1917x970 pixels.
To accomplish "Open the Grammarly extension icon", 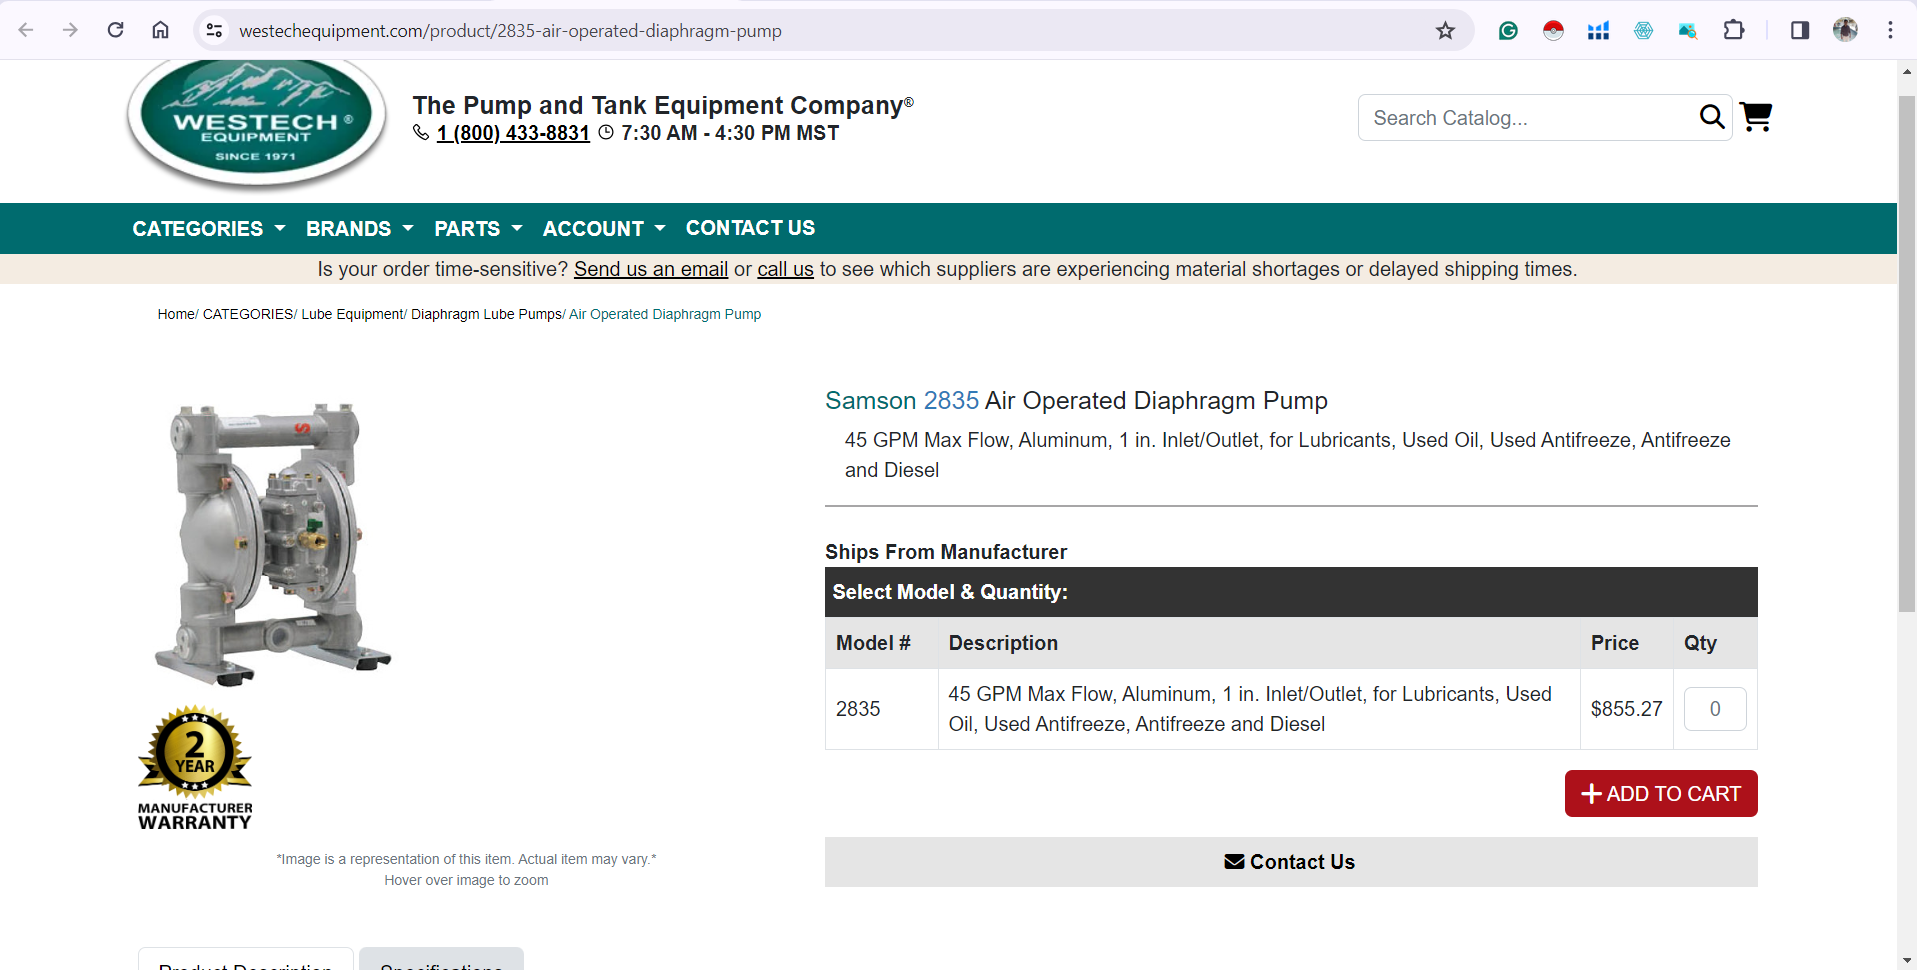I will 1508,31.
